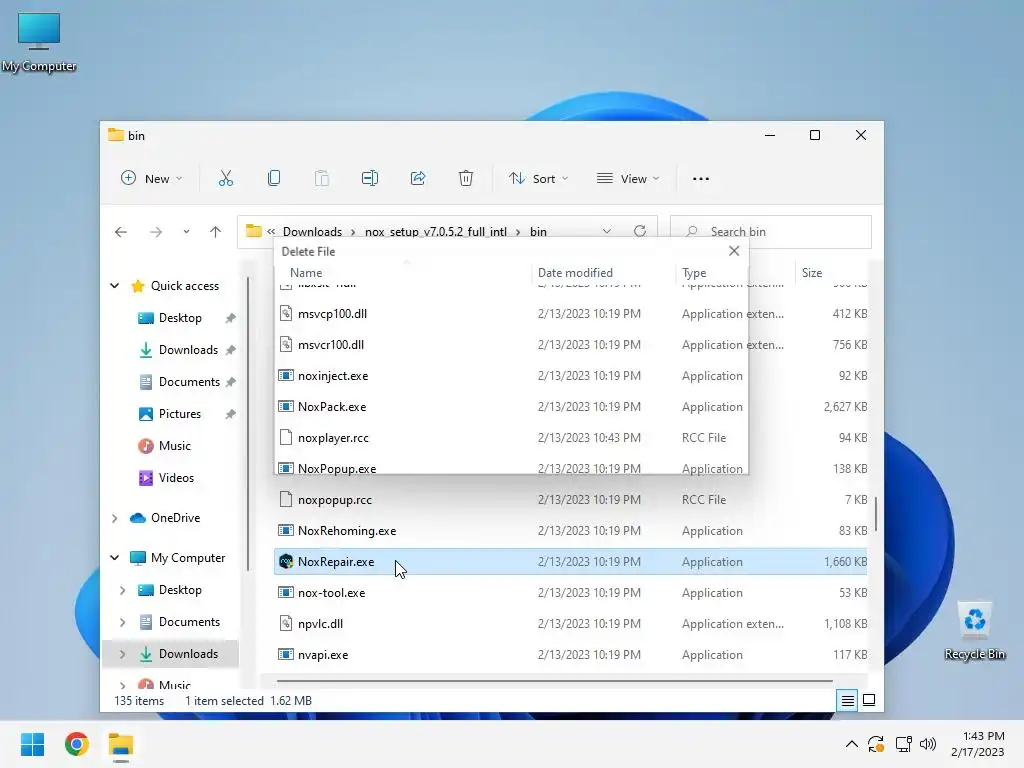Click the taskbar clock and date
The image size is (1024, 768).
click(978, 744)
